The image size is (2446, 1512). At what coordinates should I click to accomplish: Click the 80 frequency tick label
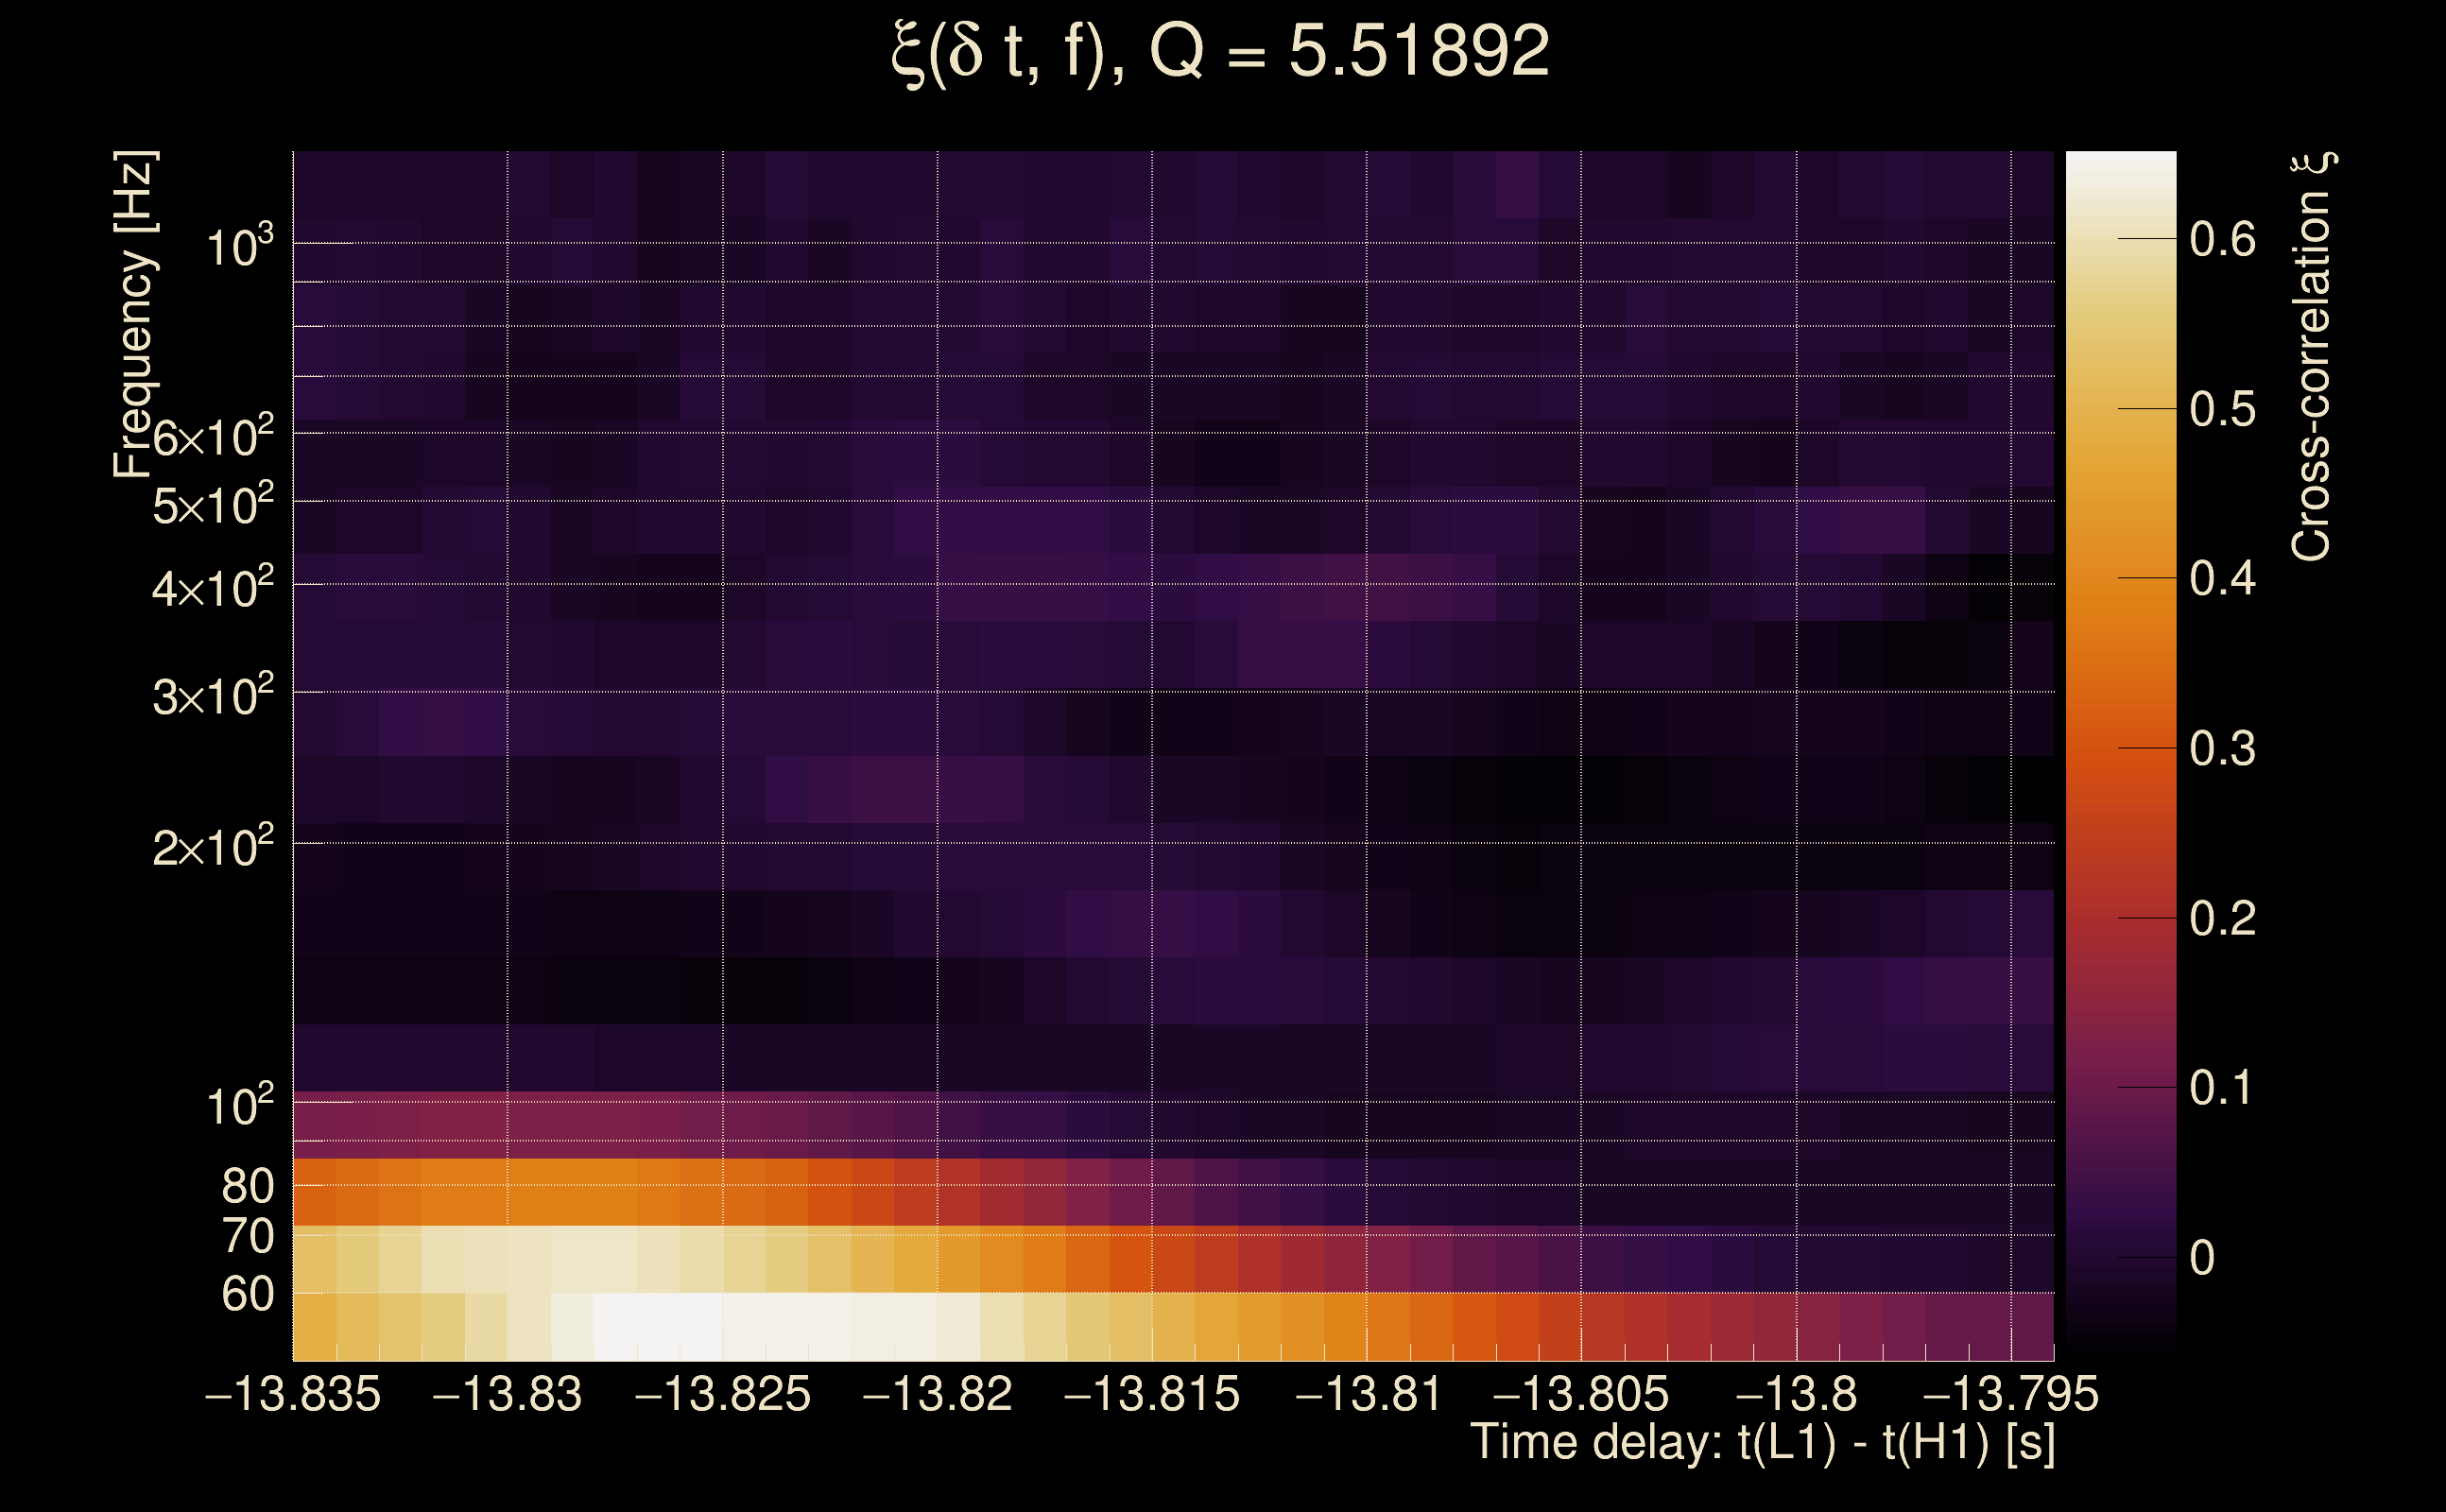[x=247, y=1187]
